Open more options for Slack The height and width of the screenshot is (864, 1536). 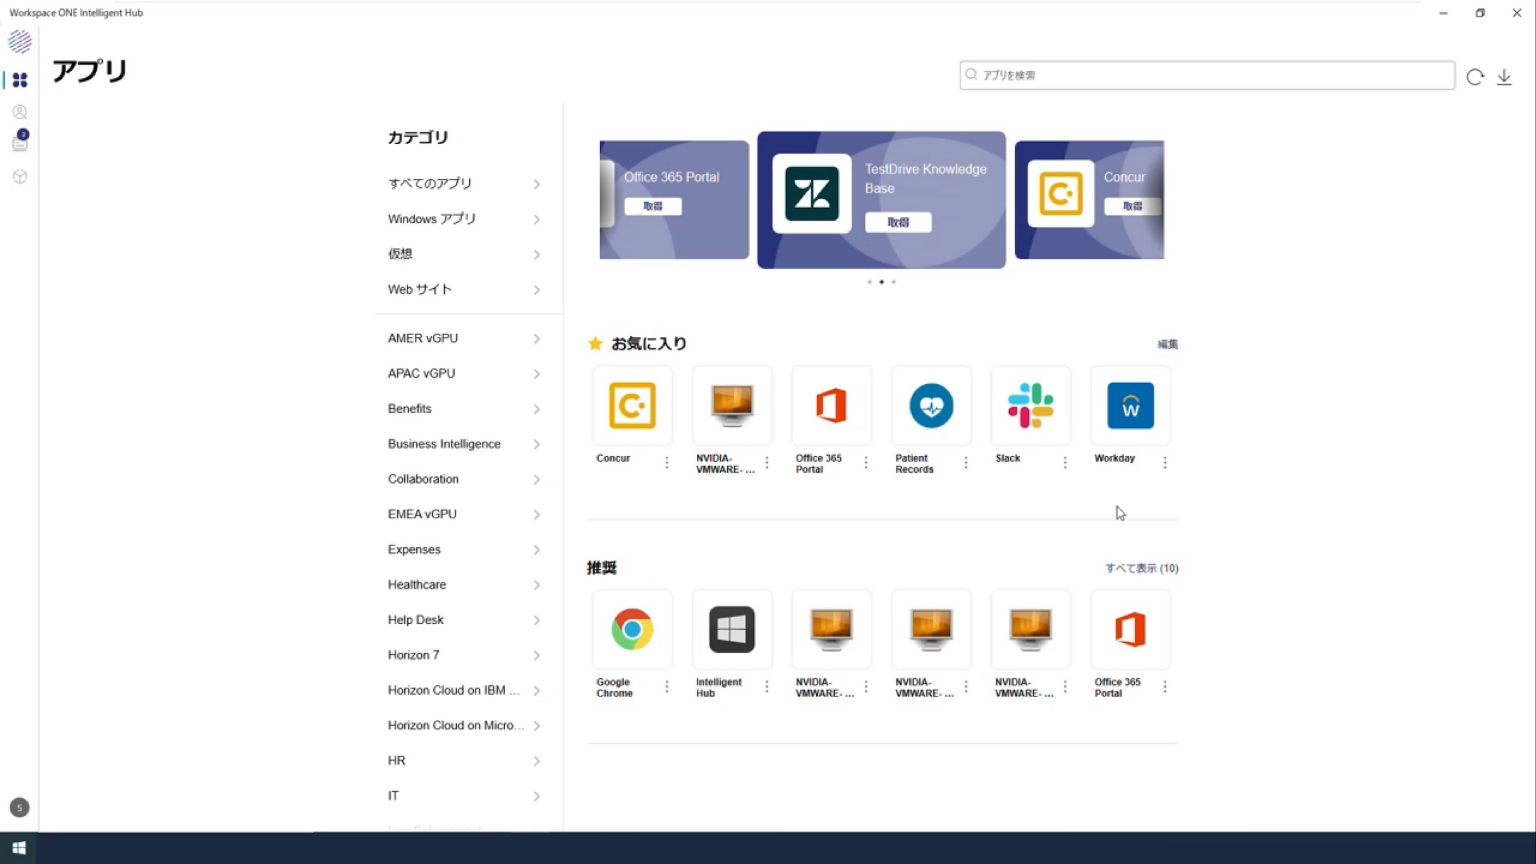[1065, 462]
